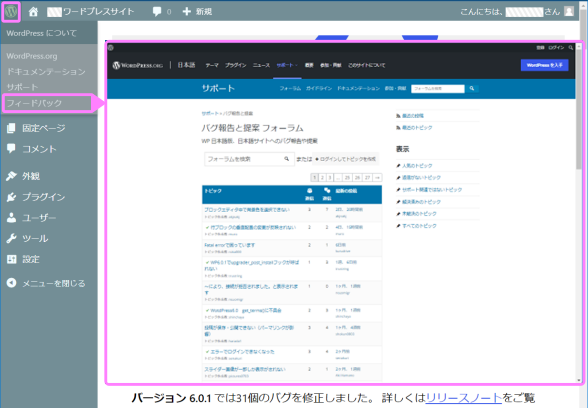Click the pagination next arrow button
This screenshot has width=588, height=408.
pos(377,178)
